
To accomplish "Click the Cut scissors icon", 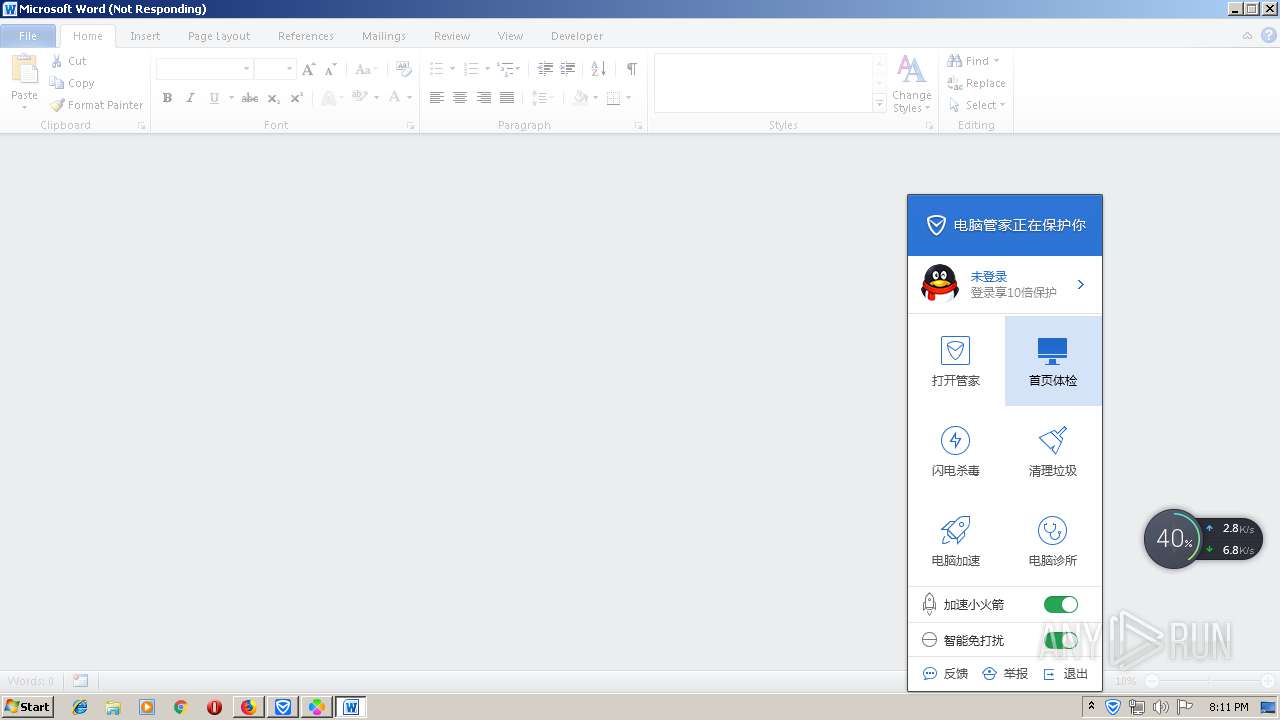I will [x=57, y=61].
